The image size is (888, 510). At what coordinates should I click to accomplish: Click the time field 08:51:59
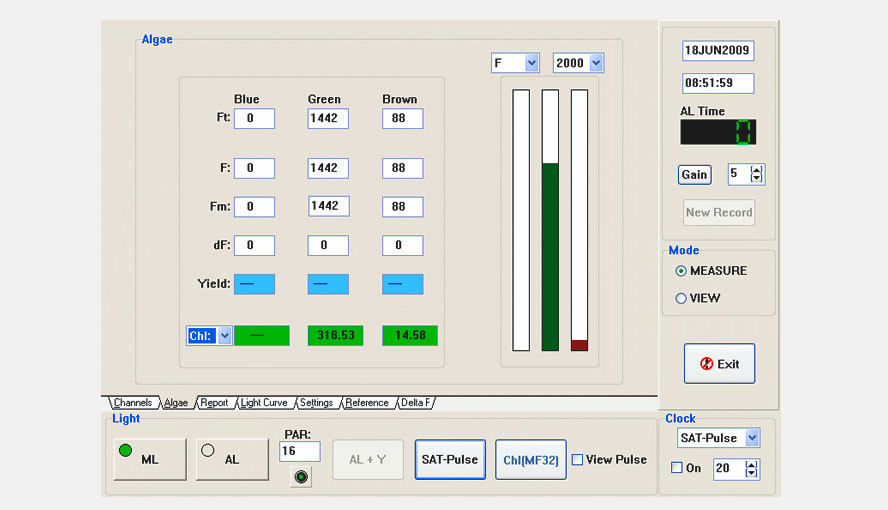(x=718, y=83)
